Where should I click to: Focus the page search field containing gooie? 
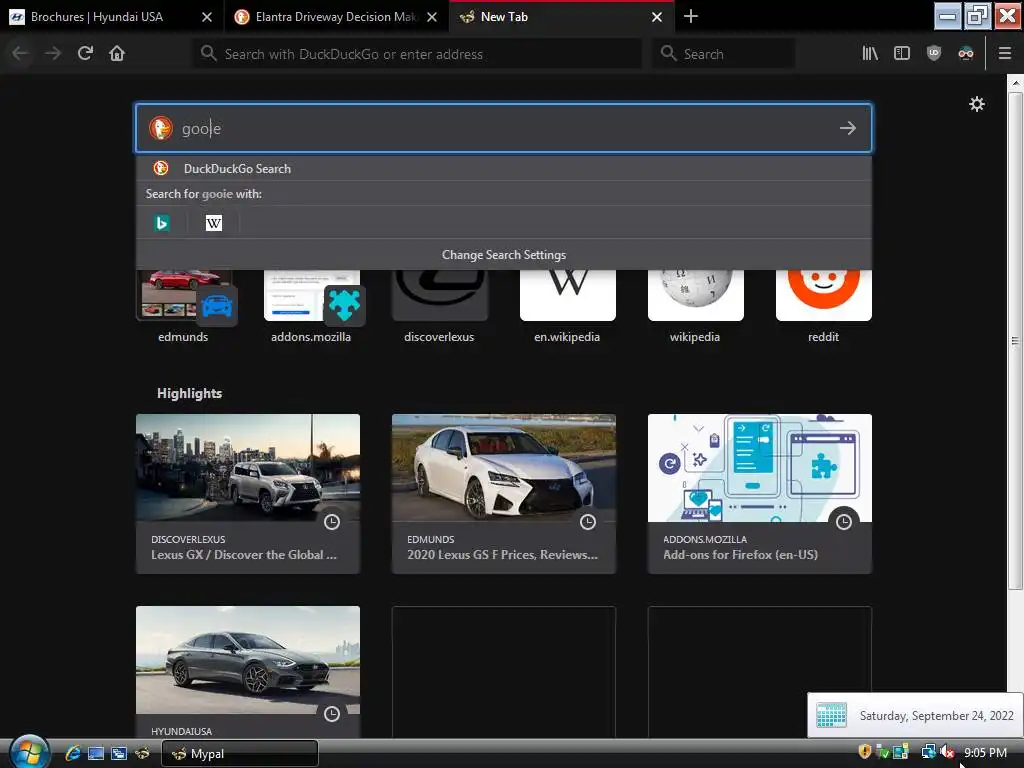click(504, 128)
